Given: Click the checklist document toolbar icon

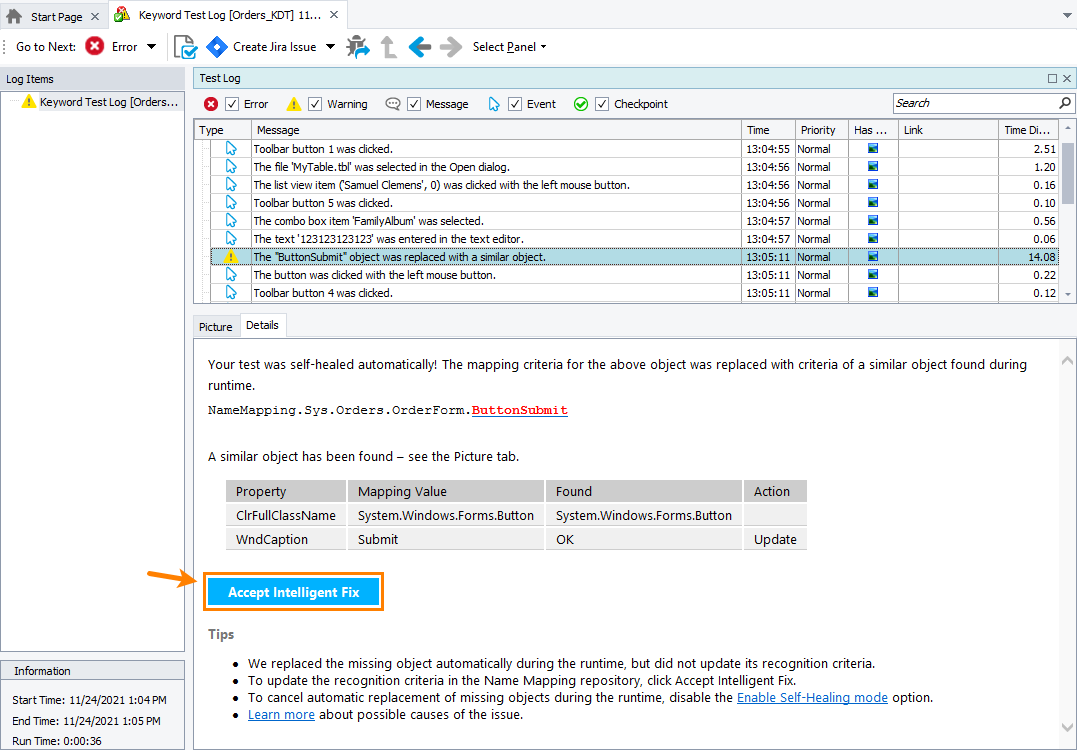Looking at the screenshot, I should coord(185,47).
